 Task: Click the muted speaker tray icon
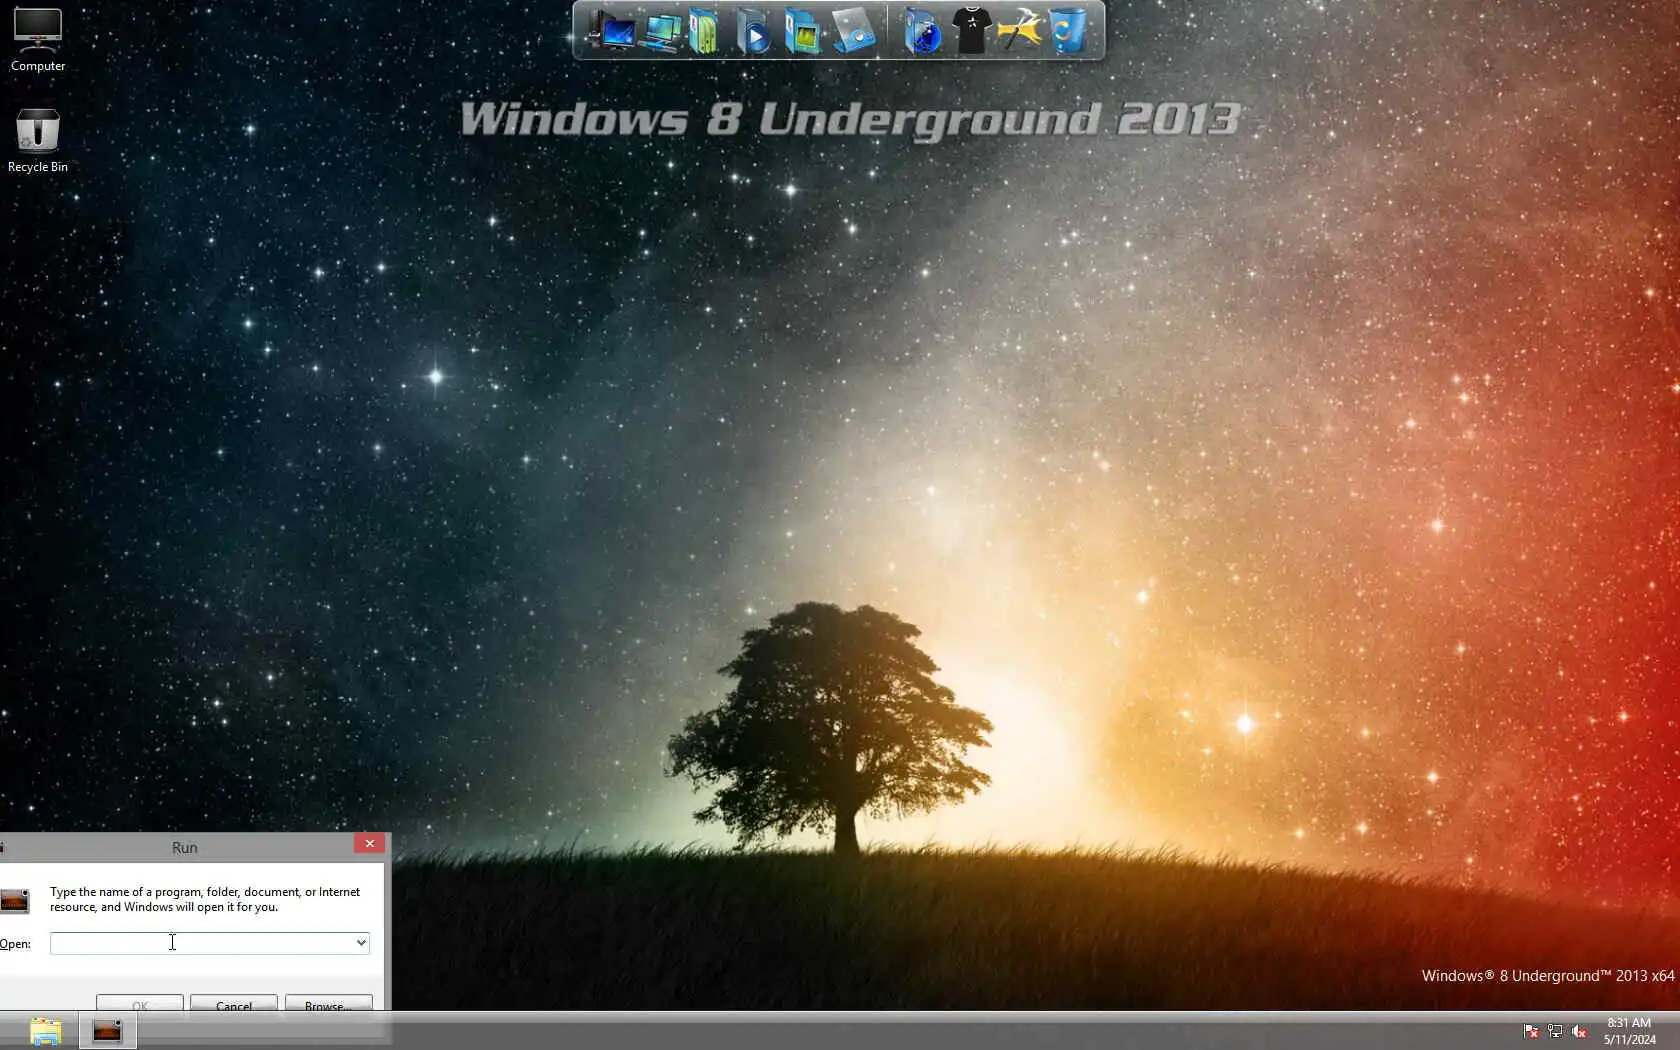coord(1579,1031)
